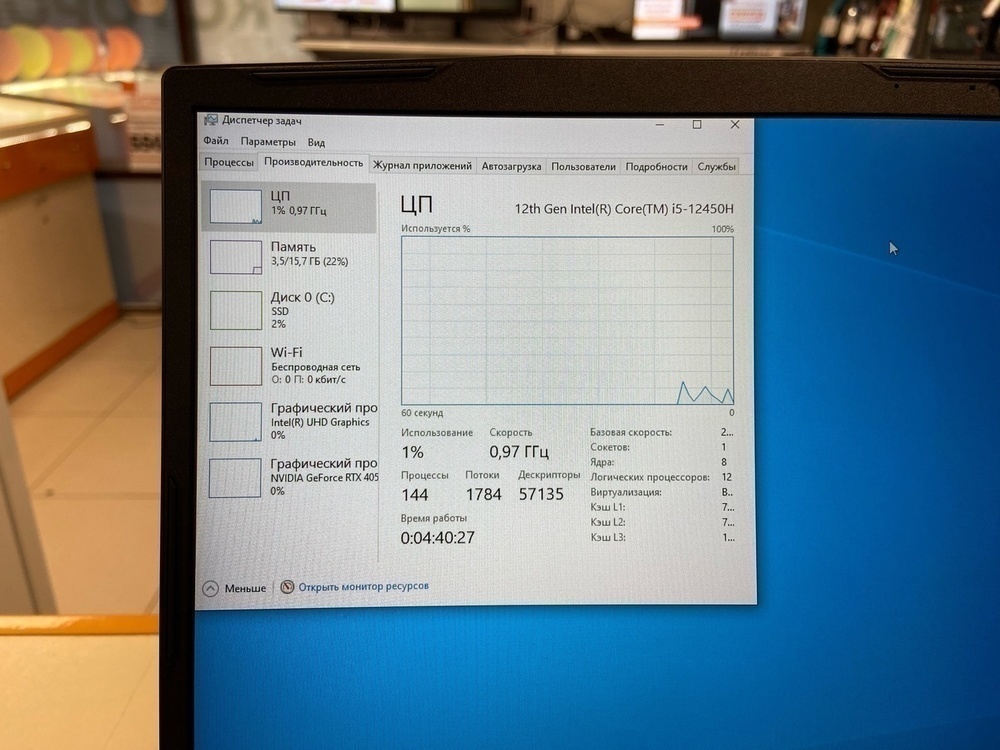Click the Intel(R) UHD Graphics entry label
This screenshot has width=1000, height=750.
point(320,422)
